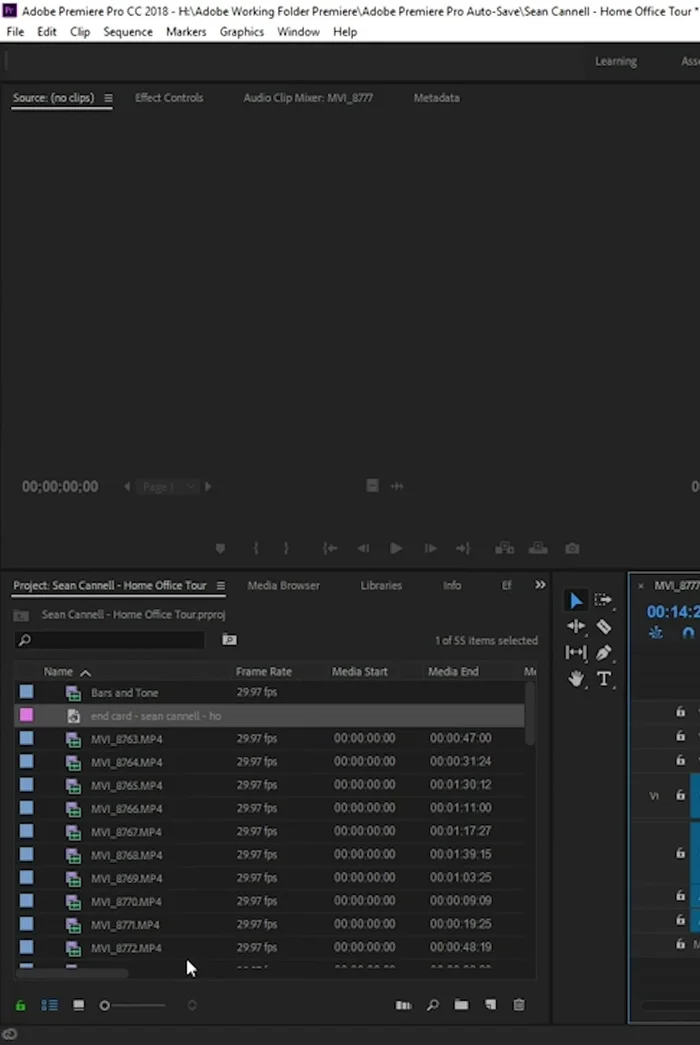
Task: Click the thumbnail zoom slider in Project panel
Action: coord(105,1005)
